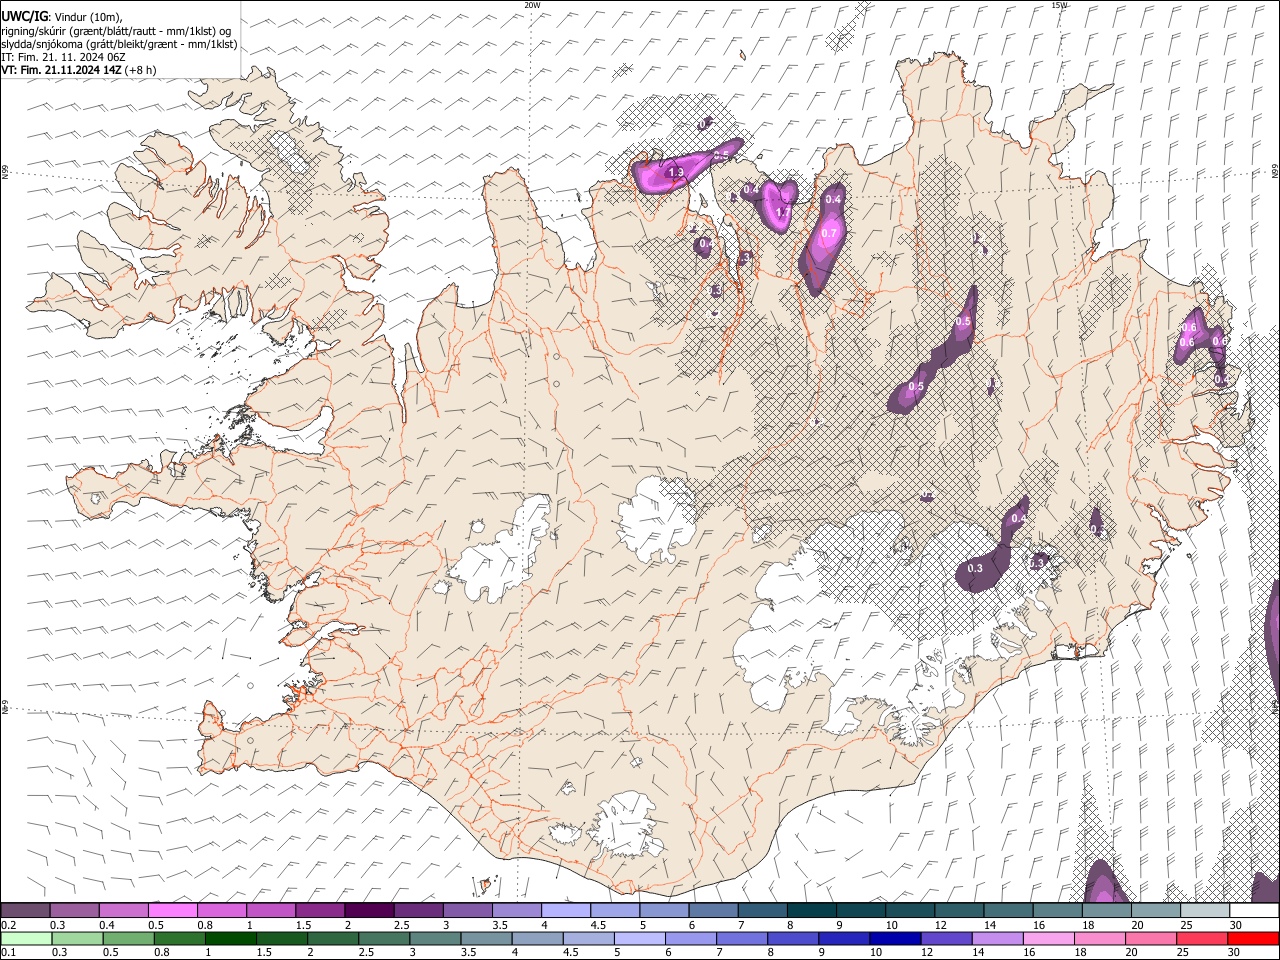Image resolution: width=1280 pixels, height=960 pixels.
Task: Click the '20W' longitude label at the top
Action: point(532,5)
